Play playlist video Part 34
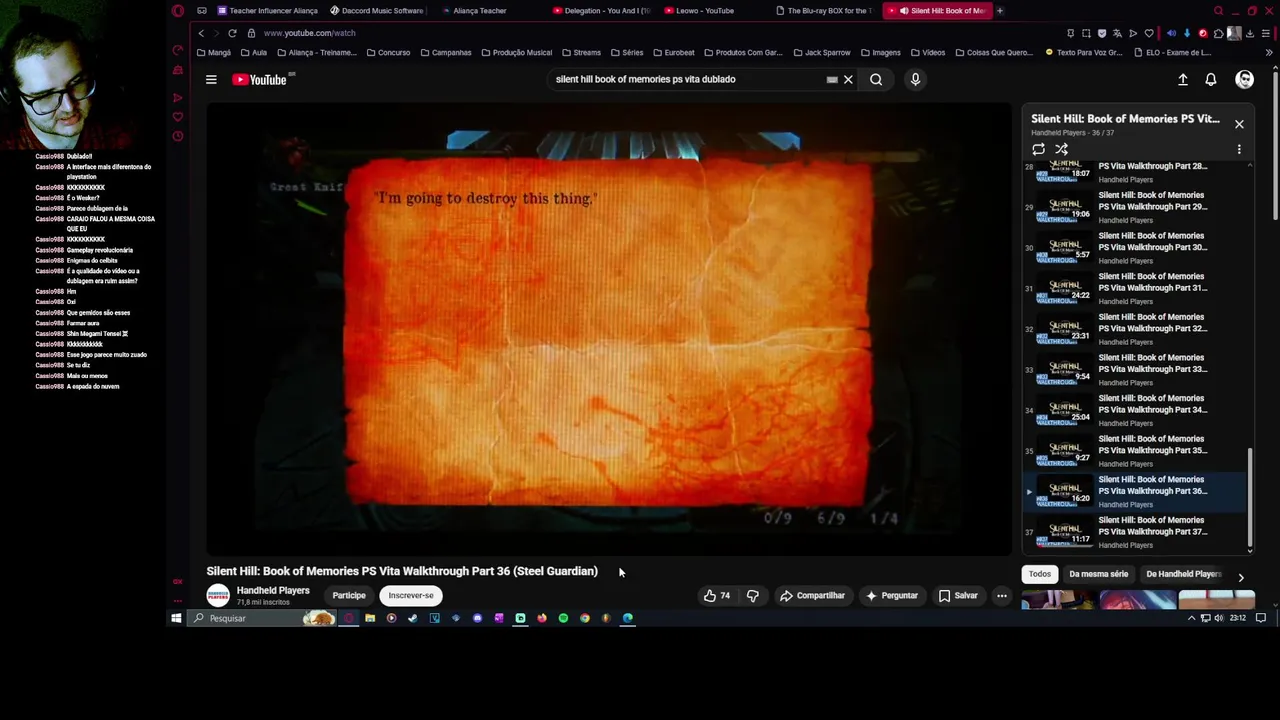 [x=1135, y=410]
